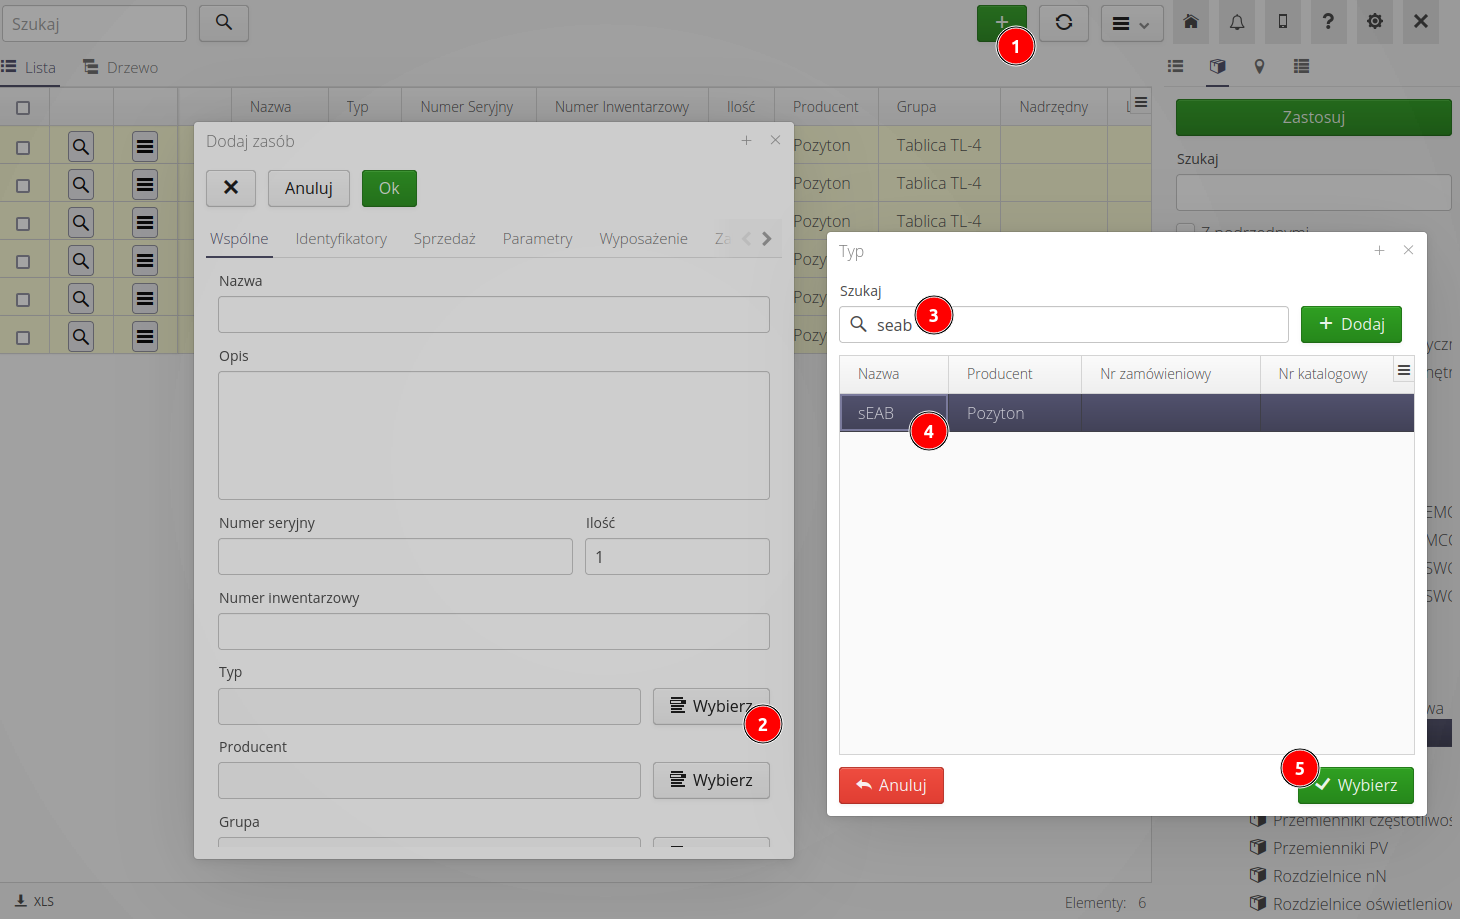Click the question mark help icon
Viewport: 1460px width, 919px height.
[1328, 22]
